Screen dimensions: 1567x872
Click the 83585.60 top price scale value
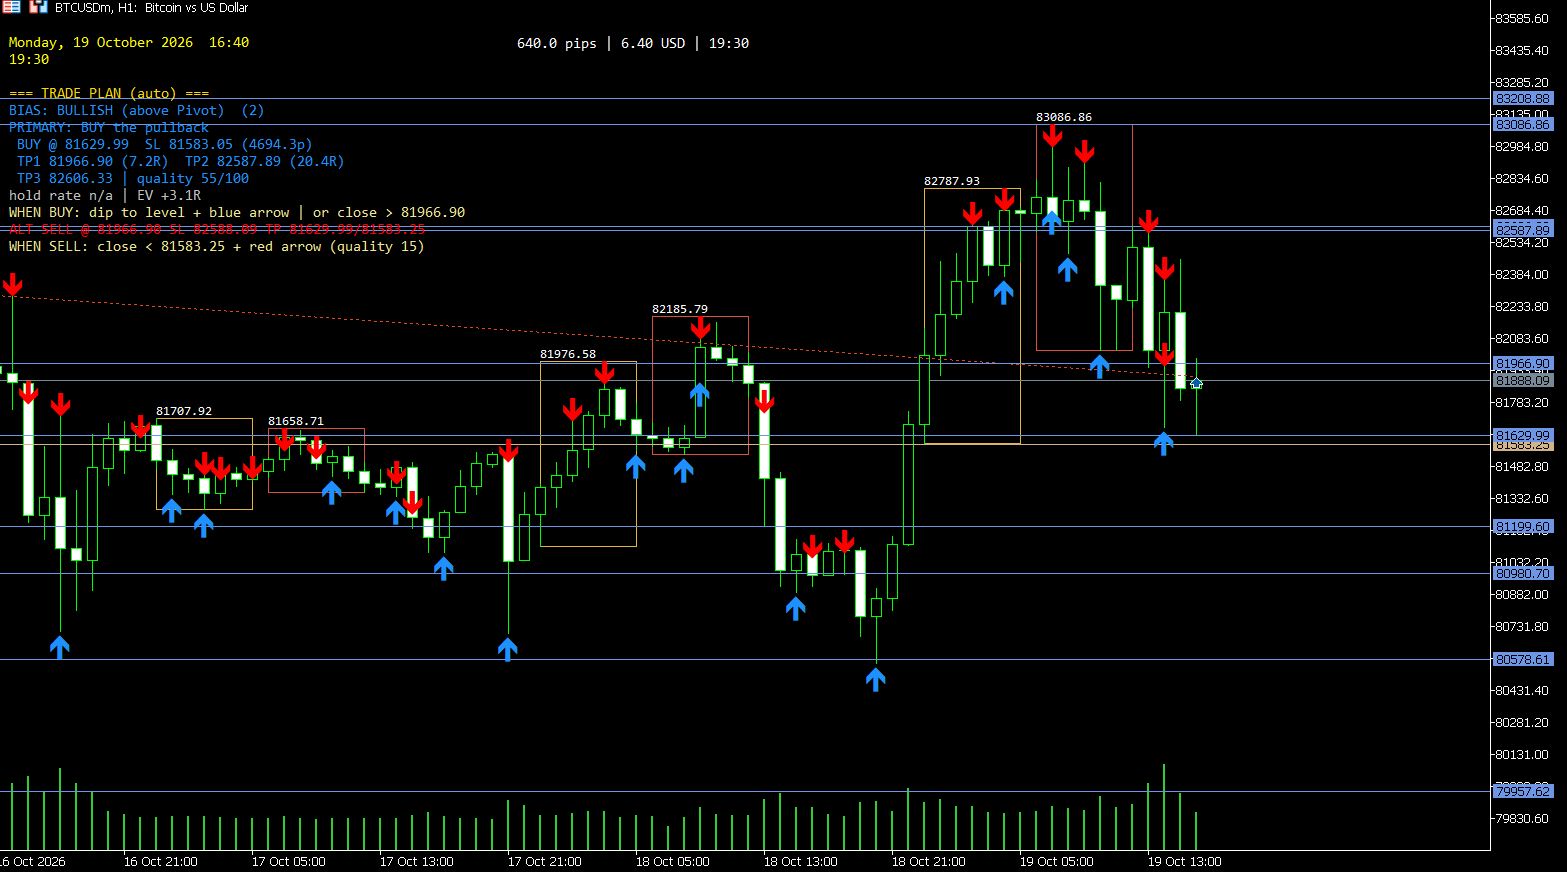tap(1521, 18)
